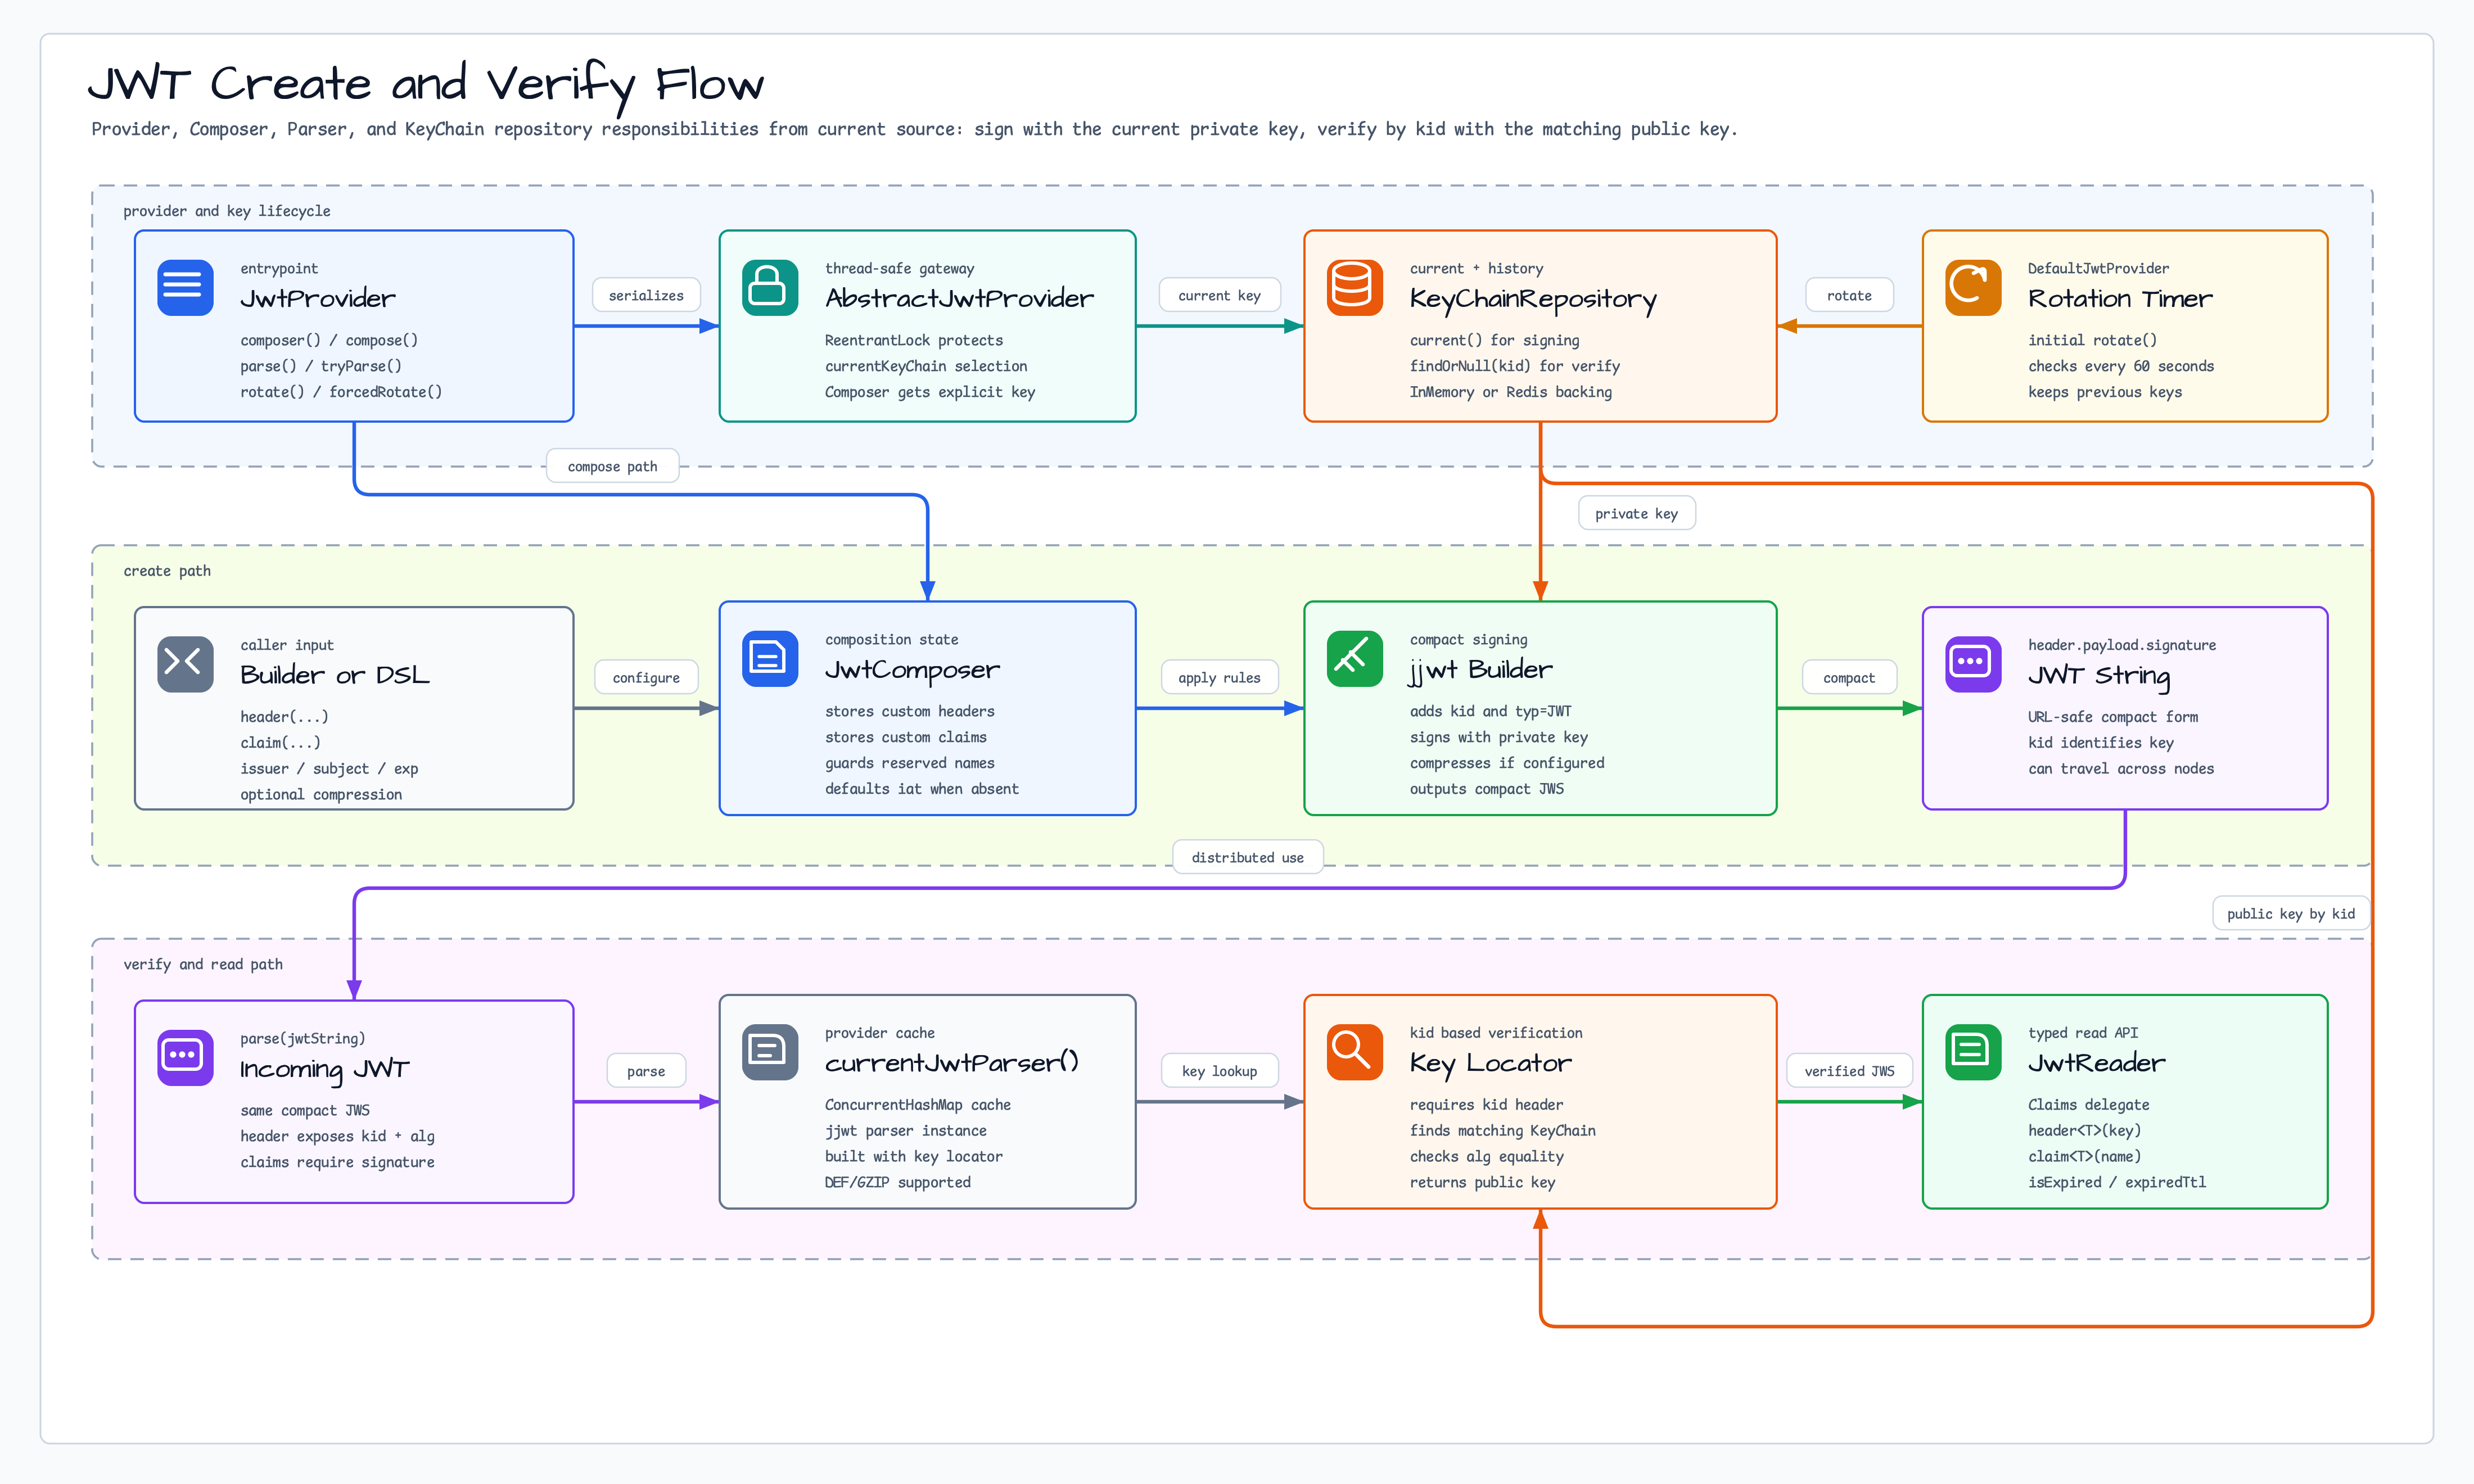The image size is (2474, 1484).
Task: Click the 'current key' edge label
Action: point(1219,295)
